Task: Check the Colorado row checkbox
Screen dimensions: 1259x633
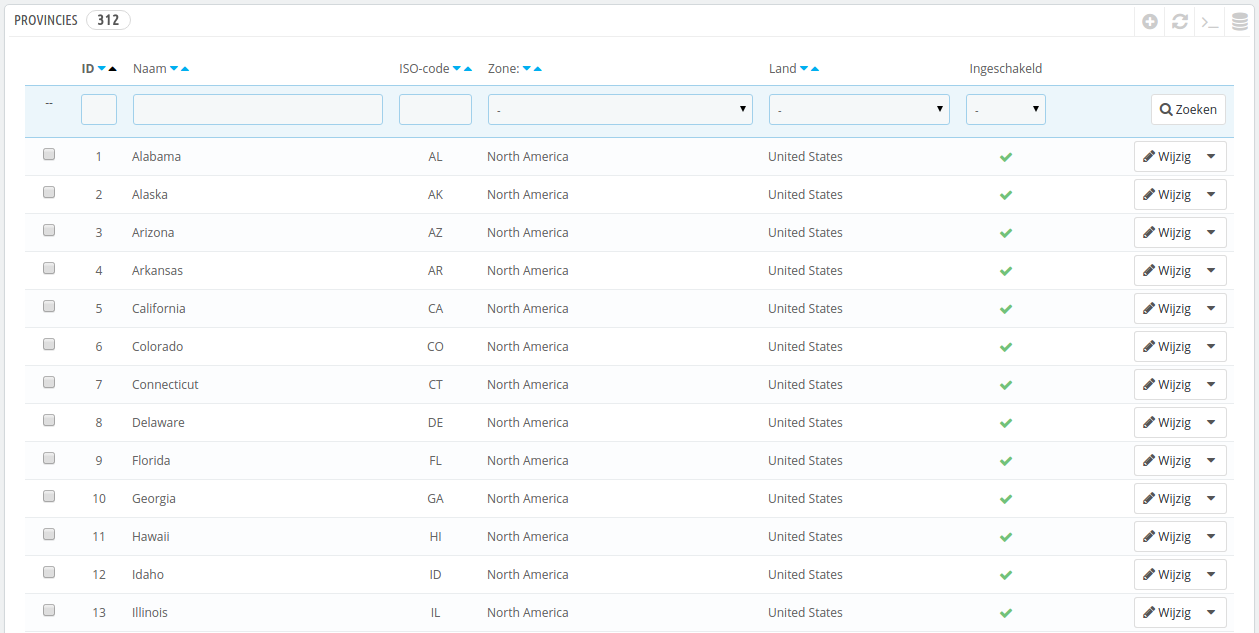Action: click(49, 344)
